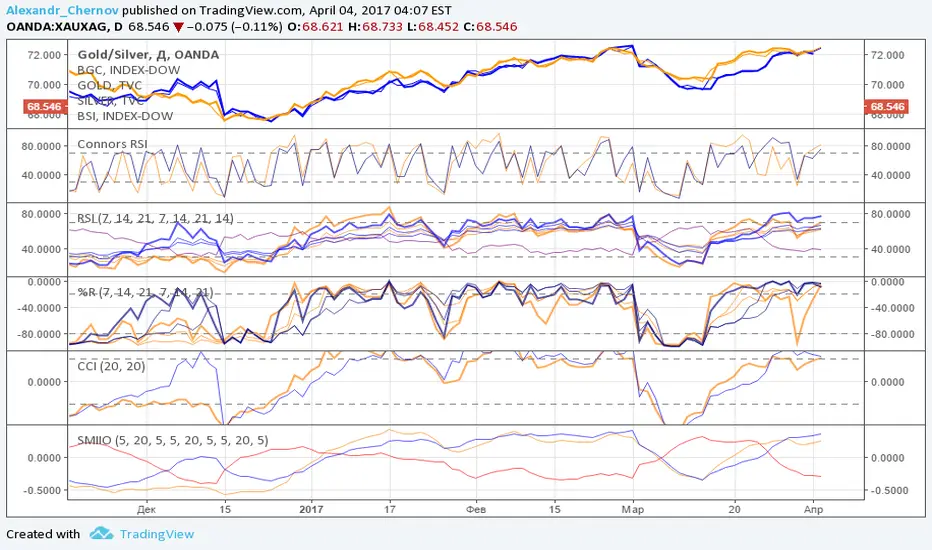Click the Фев date label on time axis

[476, 510]
